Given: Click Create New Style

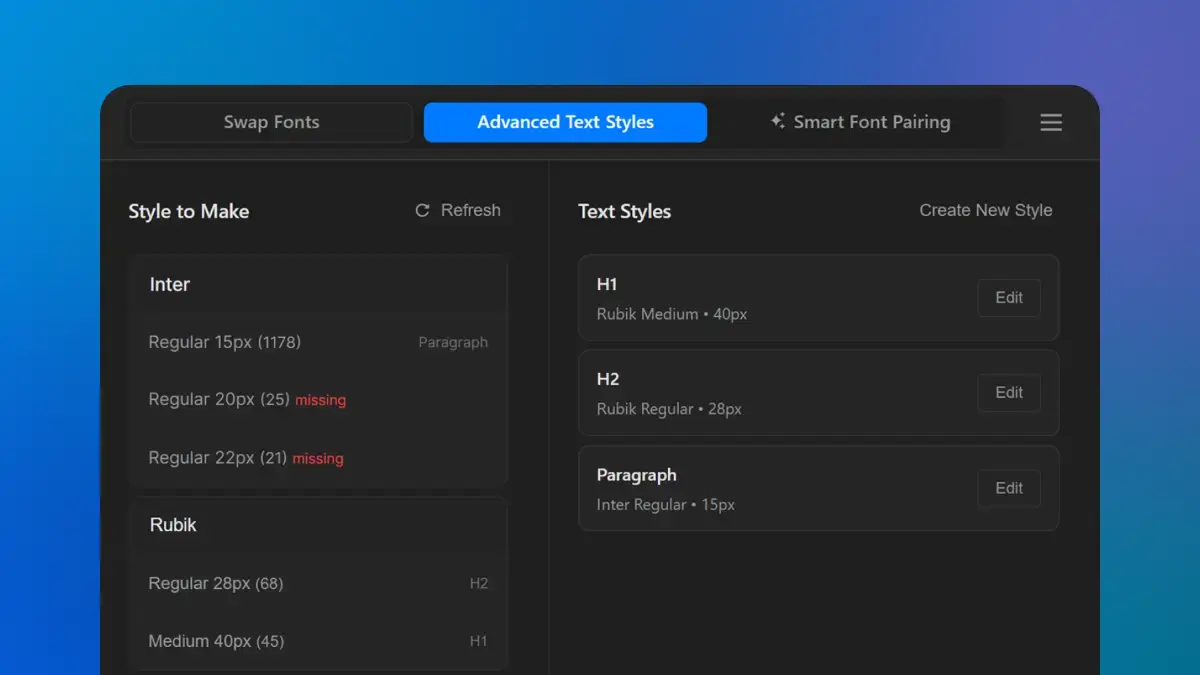Looking at the screenshot, I should pos(986,210).
